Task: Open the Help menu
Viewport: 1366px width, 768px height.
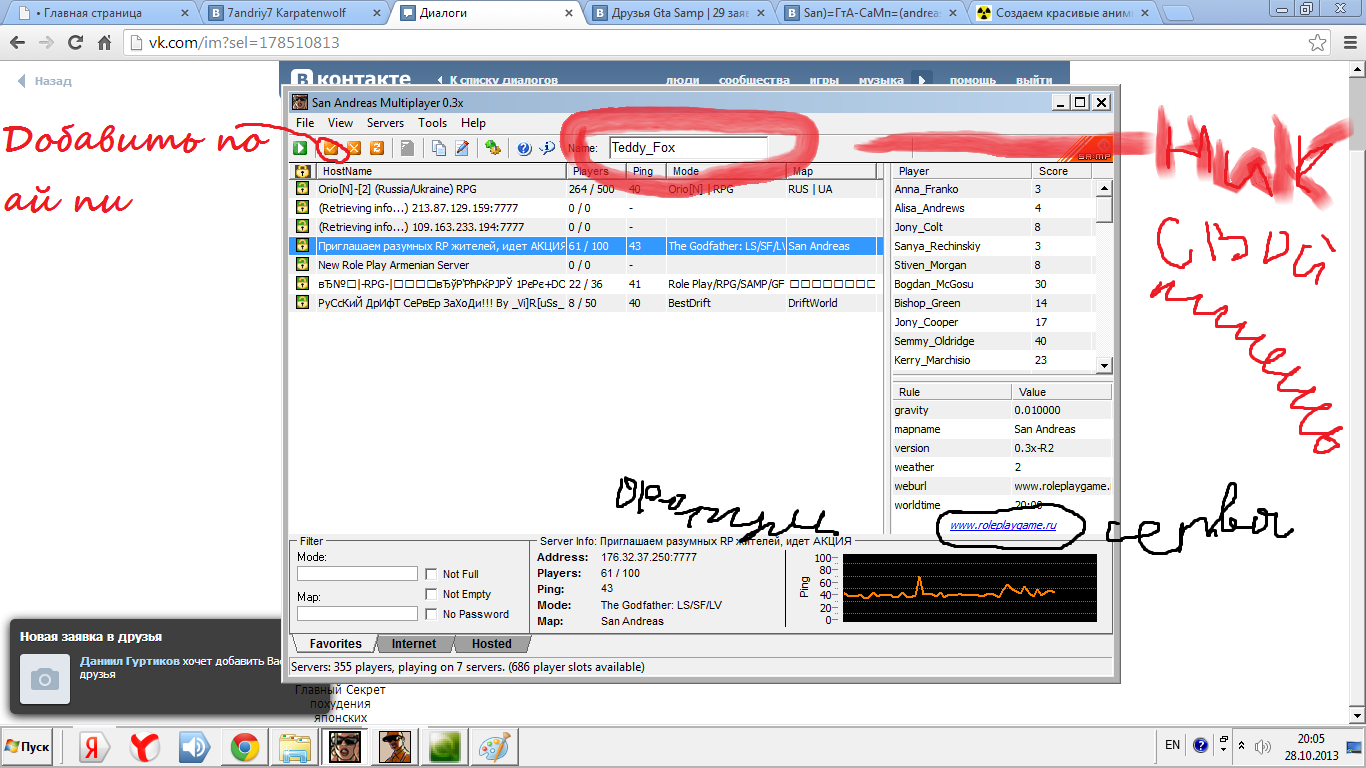Action: tap(473, 123)
